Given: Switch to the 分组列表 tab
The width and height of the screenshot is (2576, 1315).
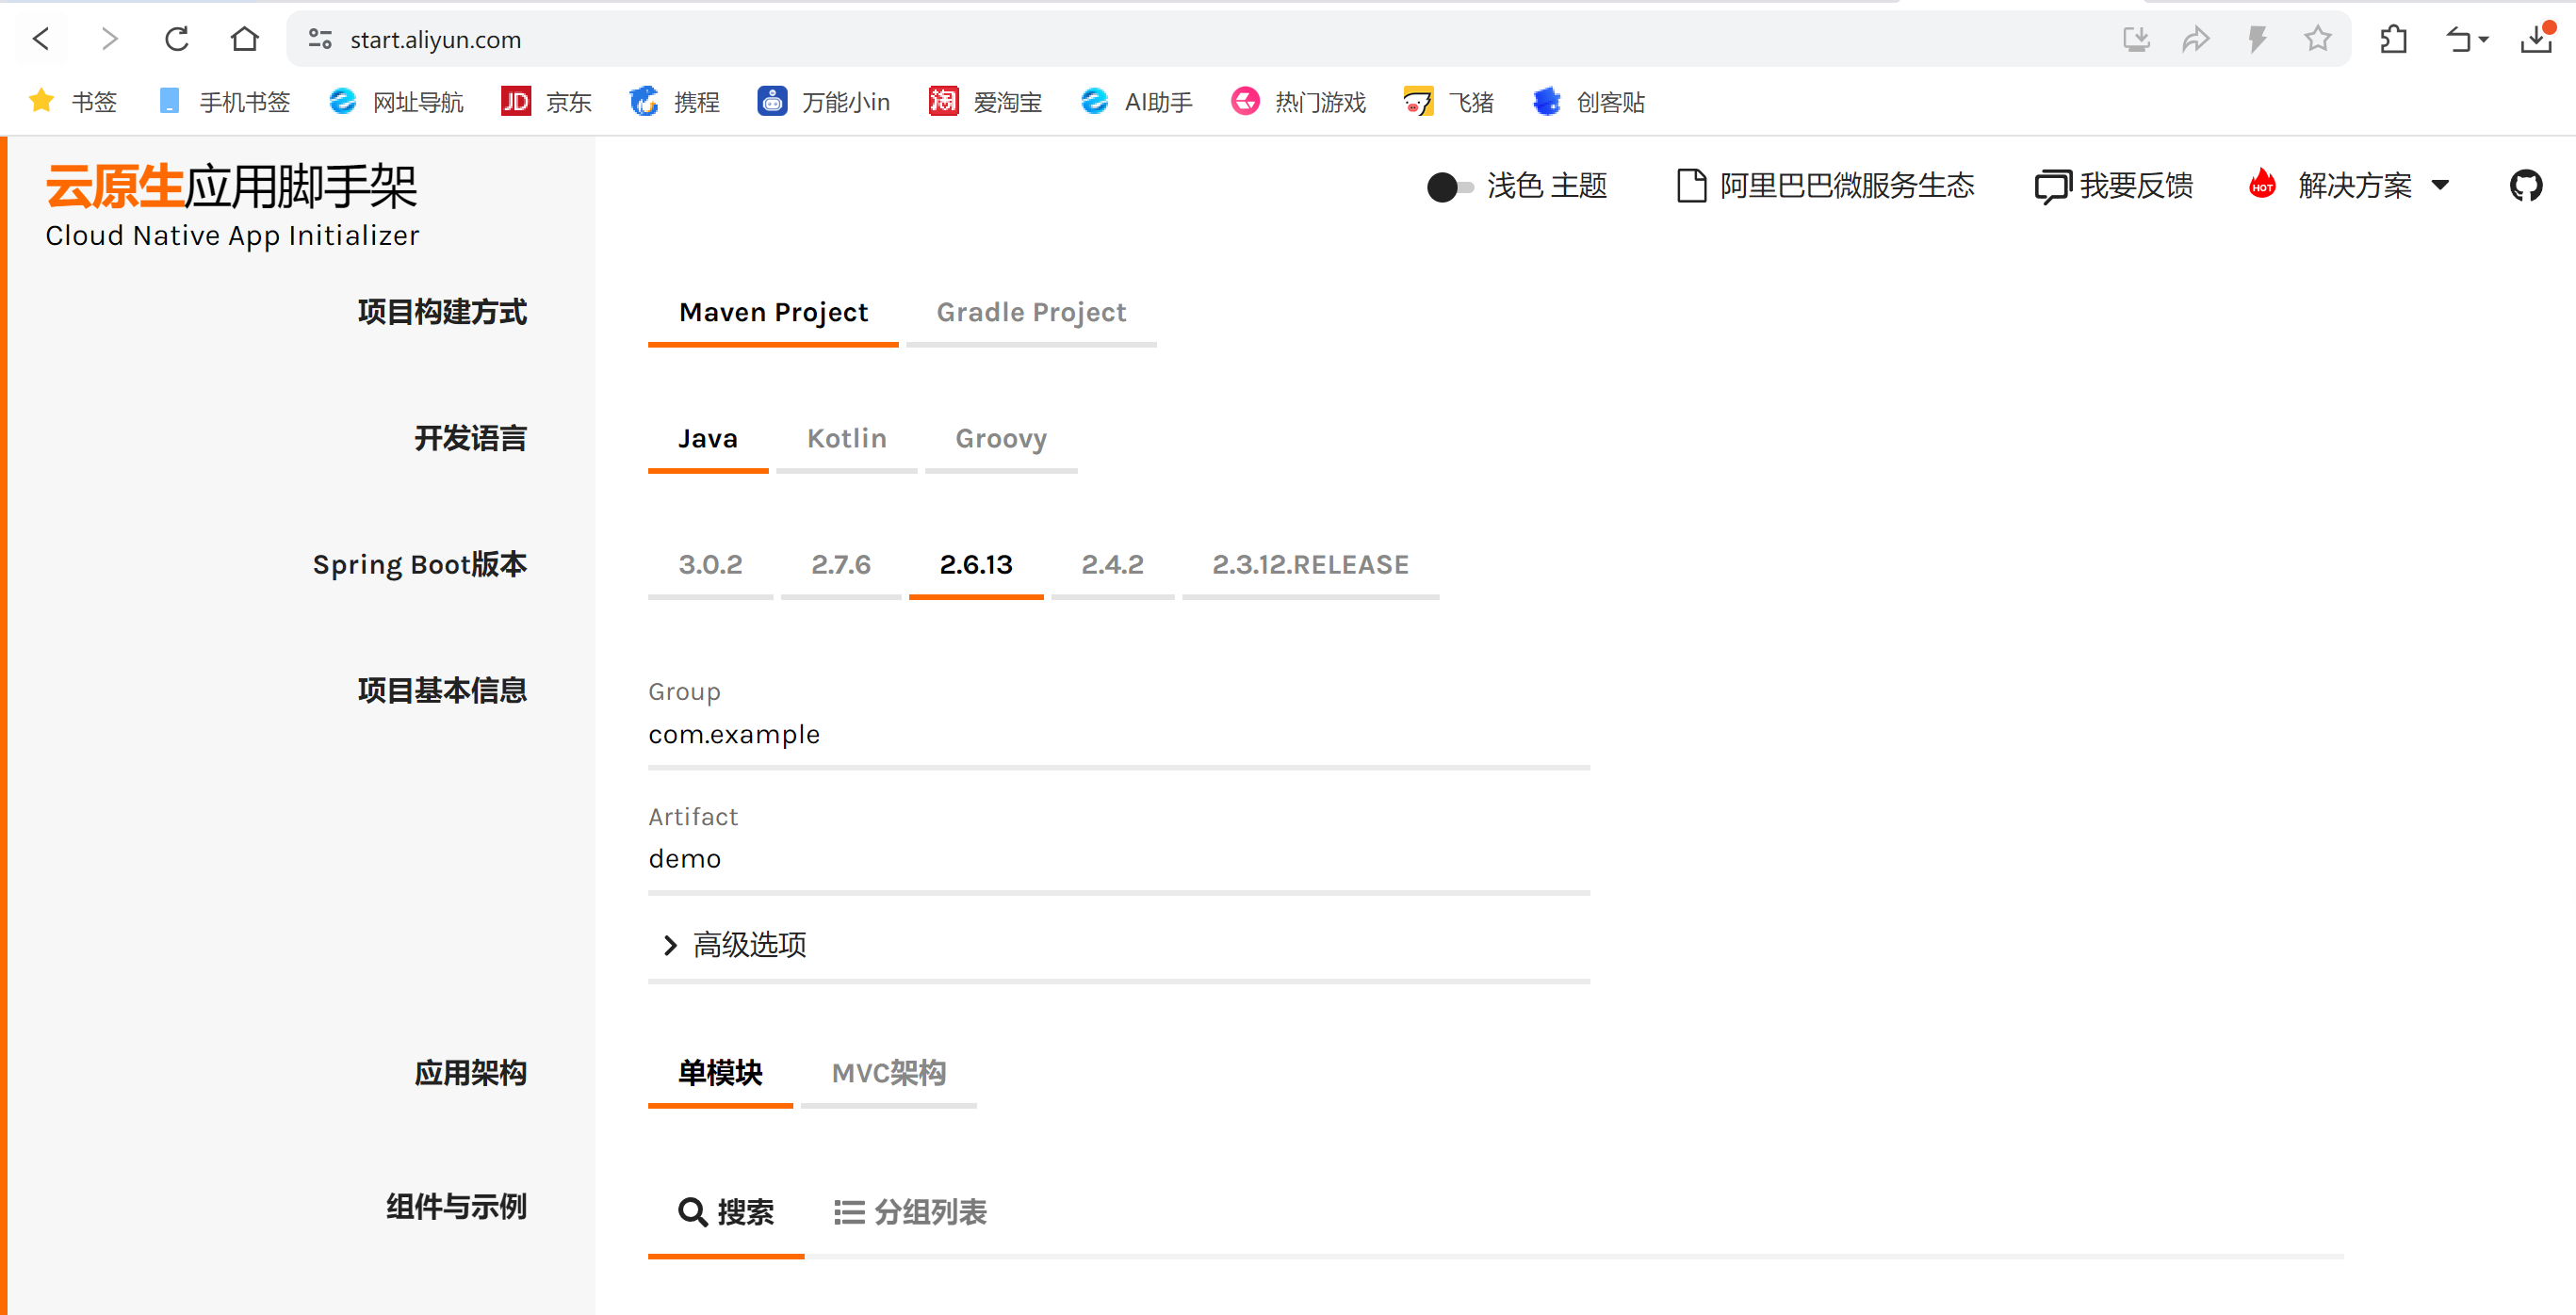Looking at the screenshot, I should click(x=910, y=1212).
